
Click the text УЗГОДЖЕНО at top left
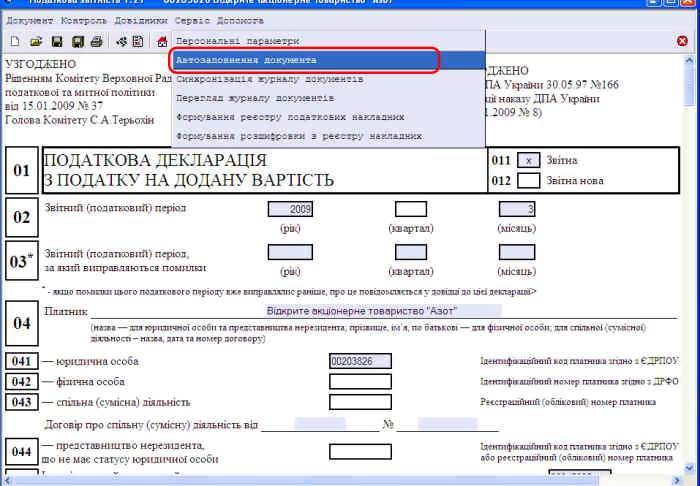pos(41,64)
